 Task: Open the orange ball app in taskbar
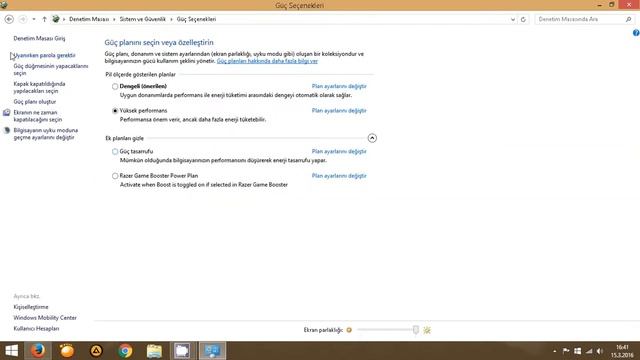point(67,351)
